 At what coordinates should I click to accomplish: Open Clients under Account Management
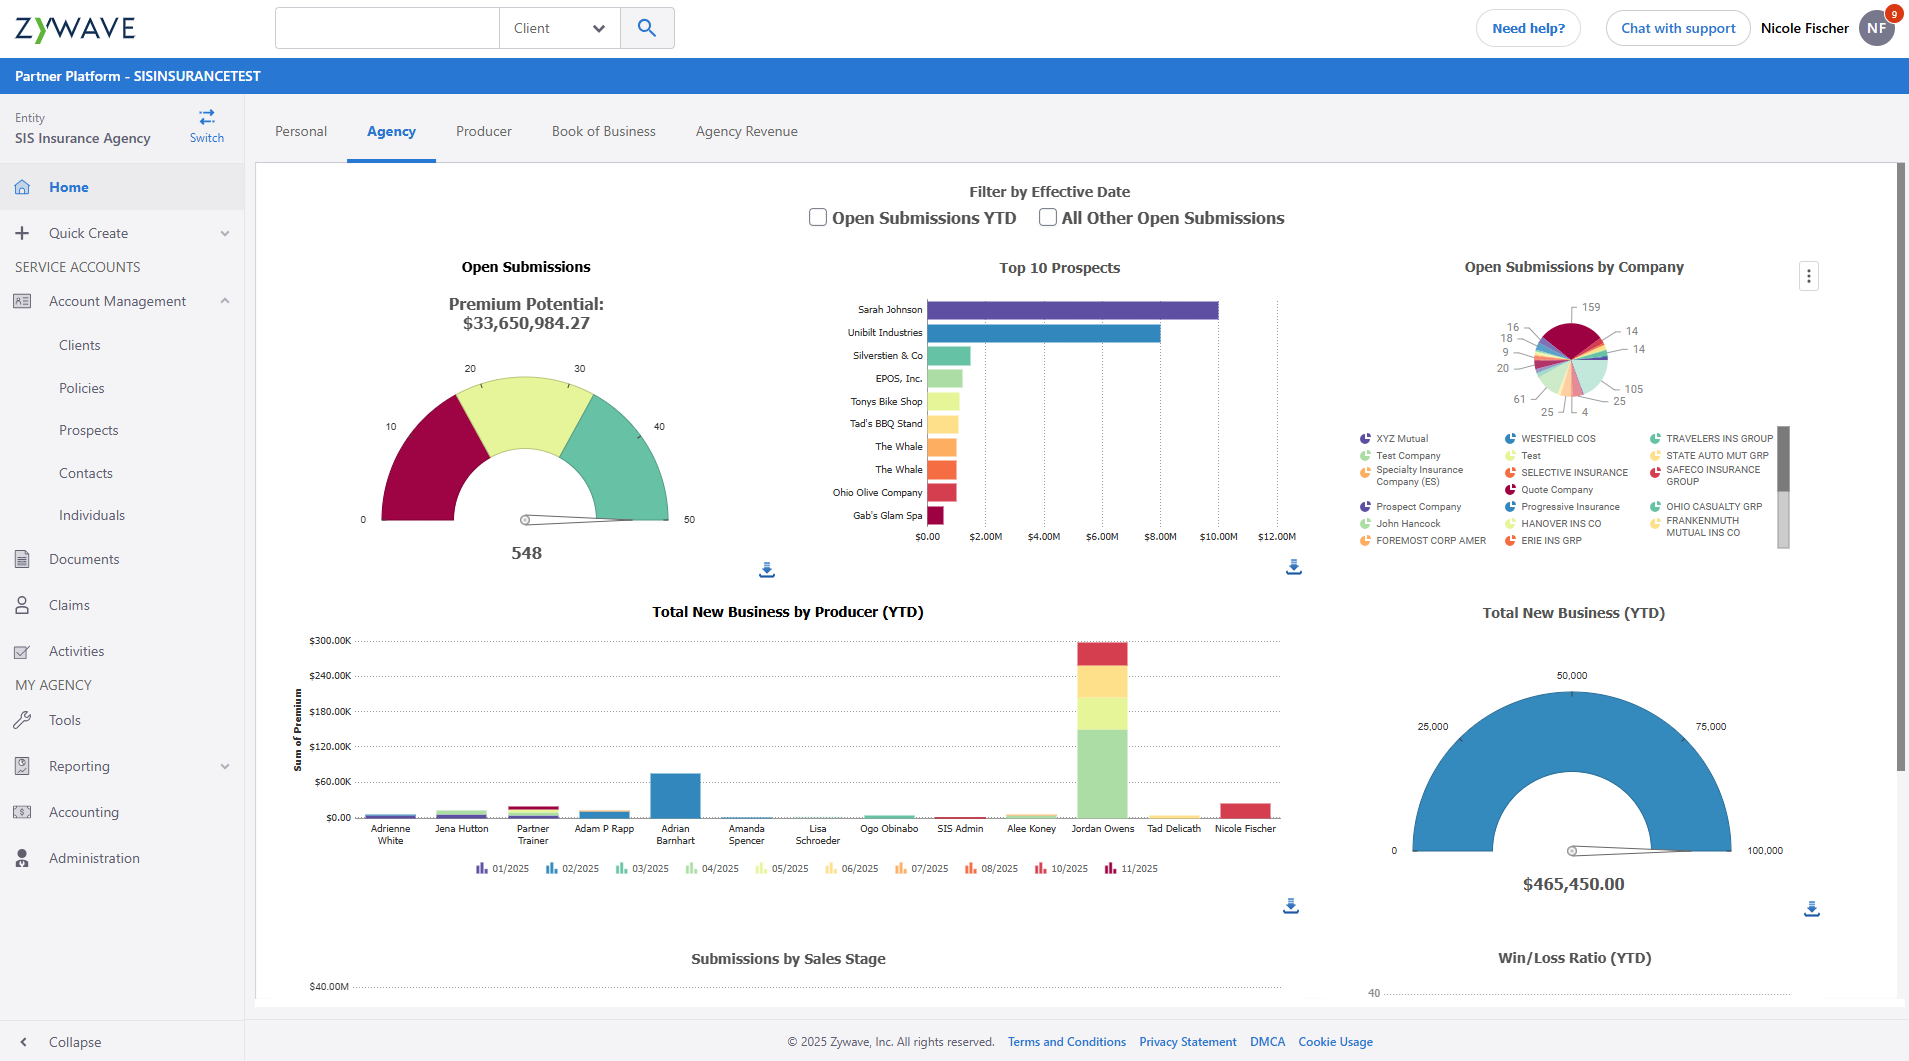pos(80,345)
